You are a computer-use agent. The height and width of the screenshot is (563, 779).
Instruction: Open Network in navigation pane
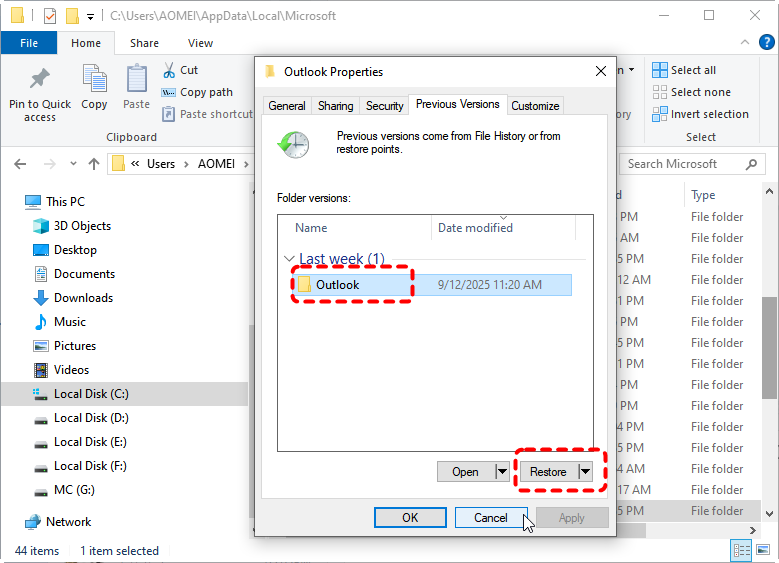click(x=58, y=522)
